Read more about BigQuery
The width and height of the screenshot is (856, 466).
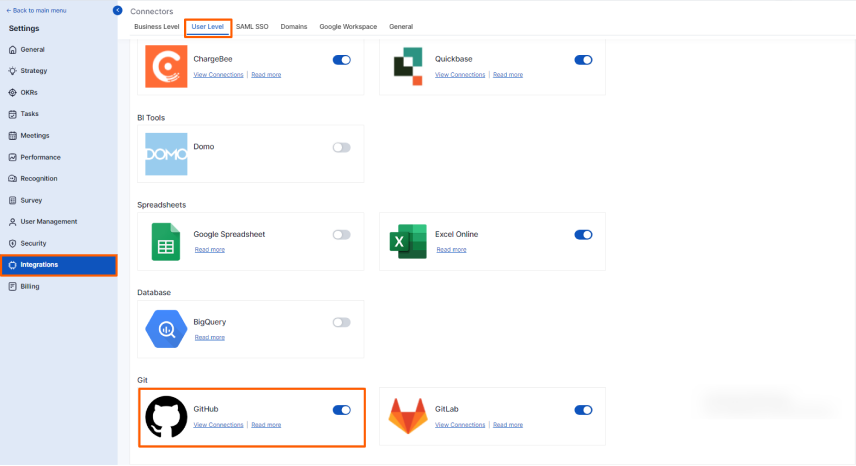click(210, 338)
